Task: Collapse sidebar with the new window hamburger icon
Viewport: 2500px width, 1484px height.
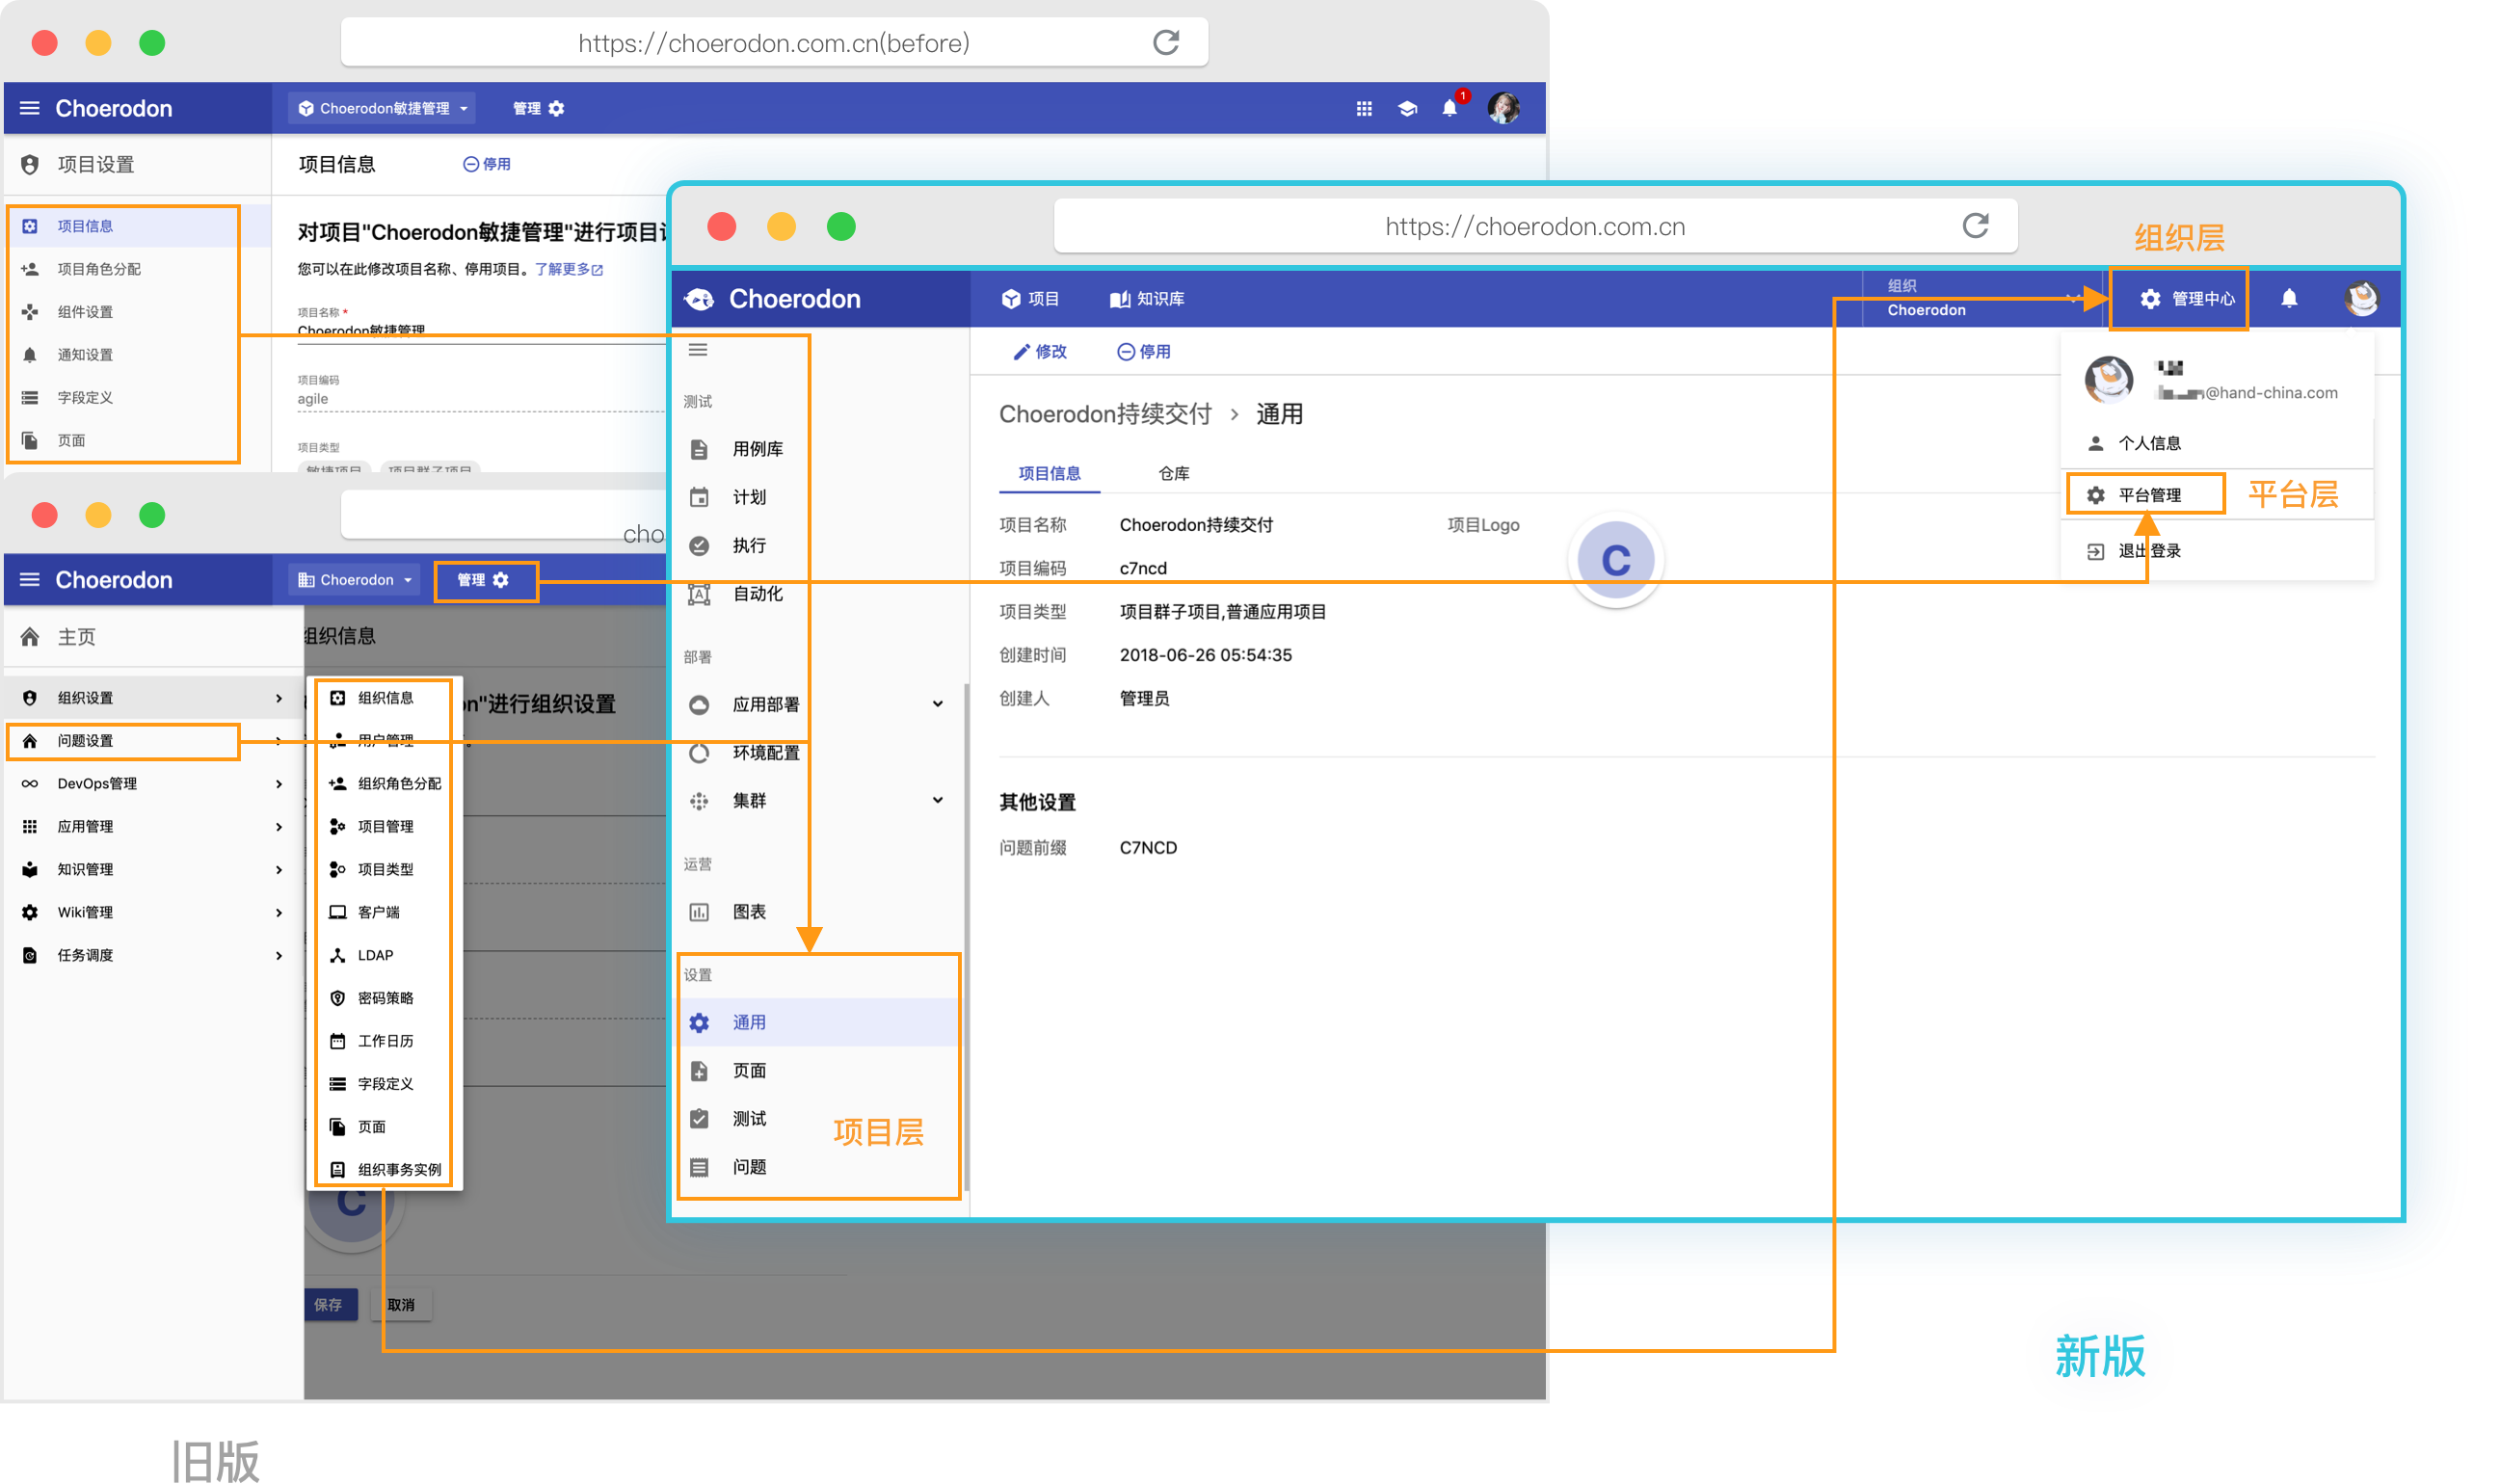Action: pyautogui.click(x=698, y=349)
